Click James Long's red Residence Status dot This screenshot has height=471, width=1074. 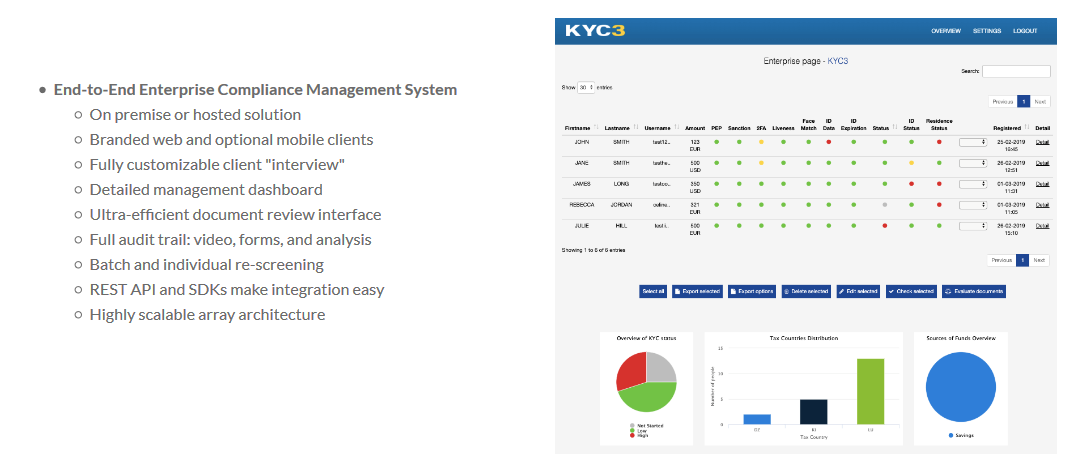(x=939, y=183)
